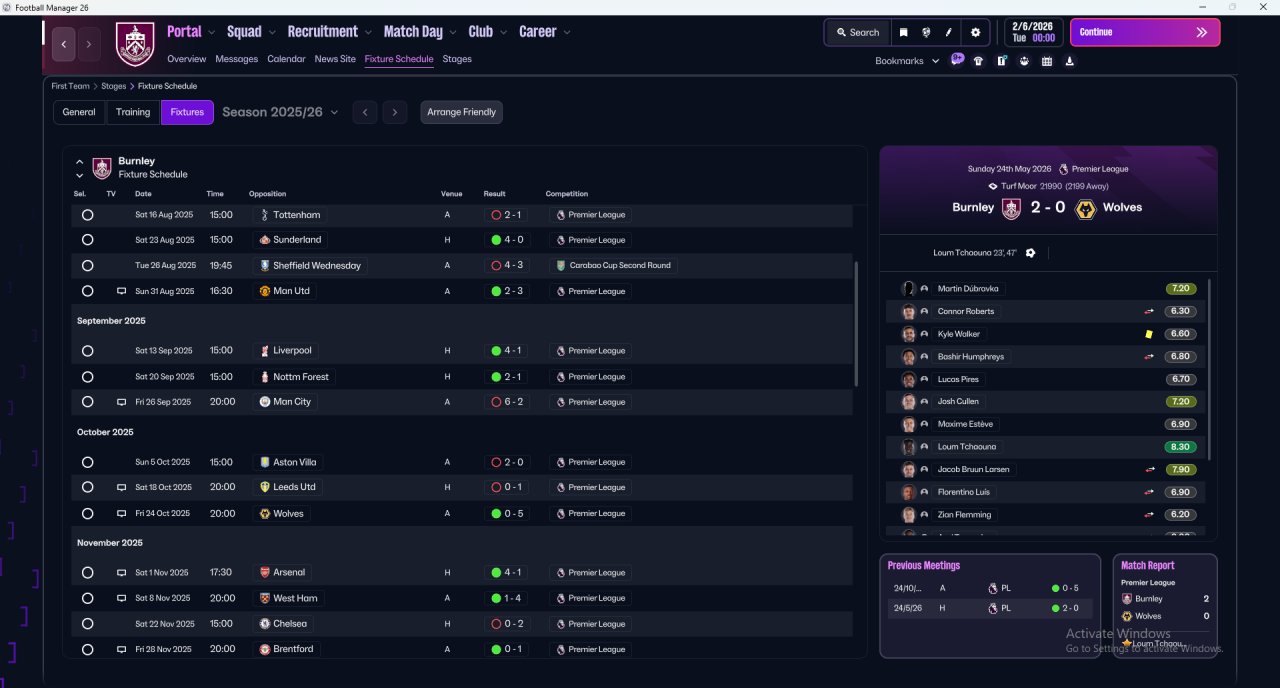Open the messages chat bubble shortcut

pos(957,60)
